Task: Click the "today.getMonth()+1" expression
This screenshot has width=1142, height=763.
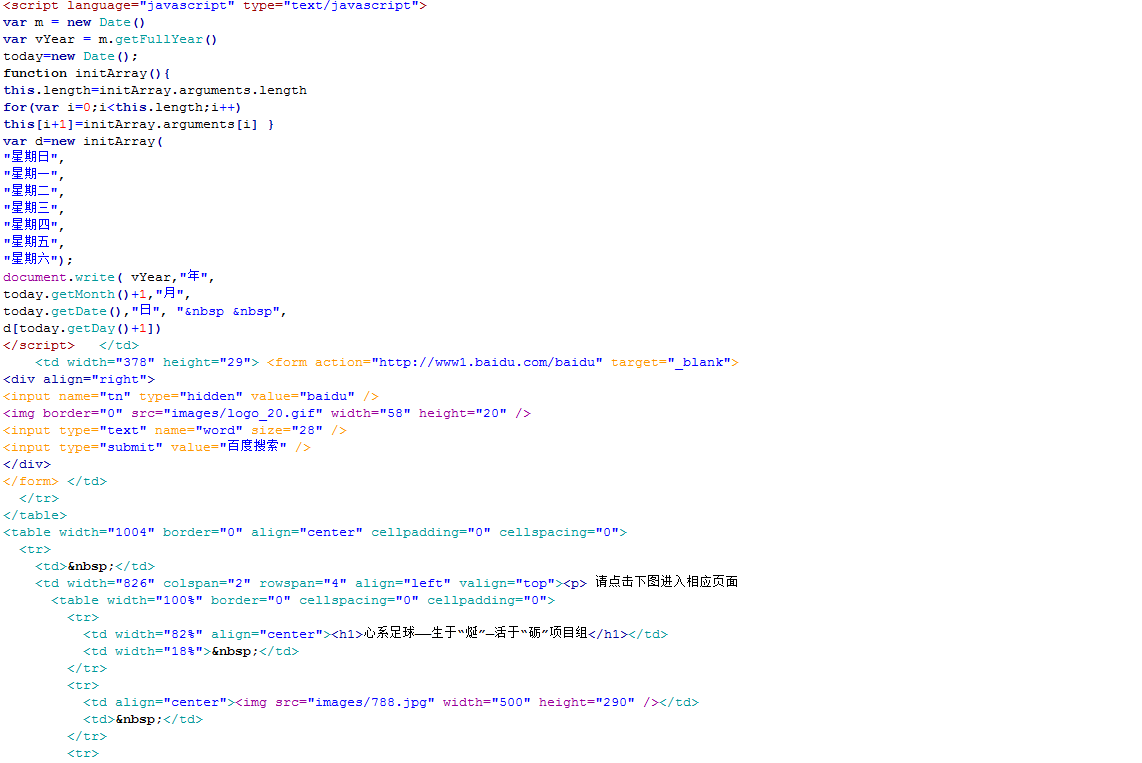Action: (75, 295)
